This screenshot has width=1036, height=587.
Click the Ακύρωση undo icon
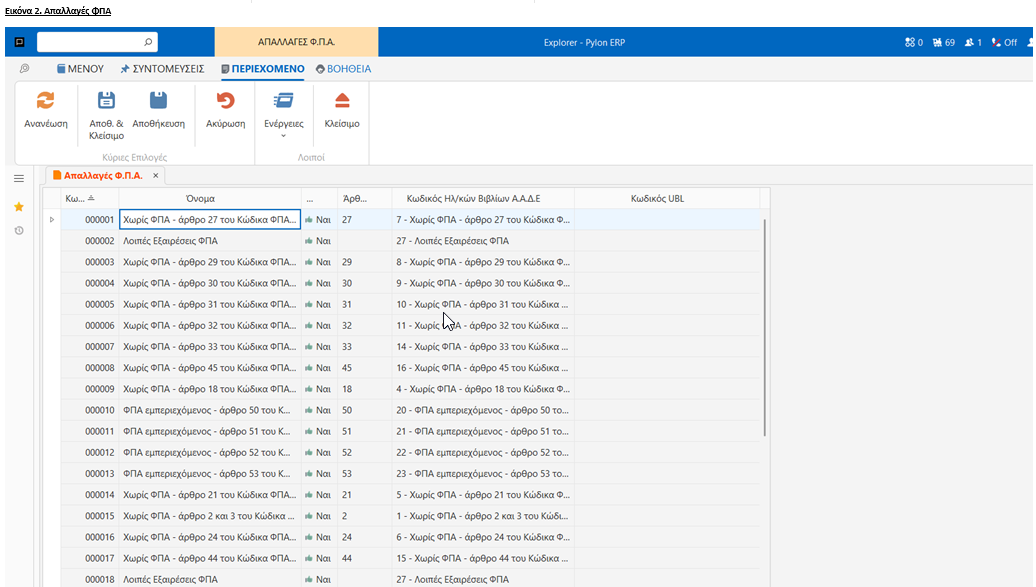point(225,101)
